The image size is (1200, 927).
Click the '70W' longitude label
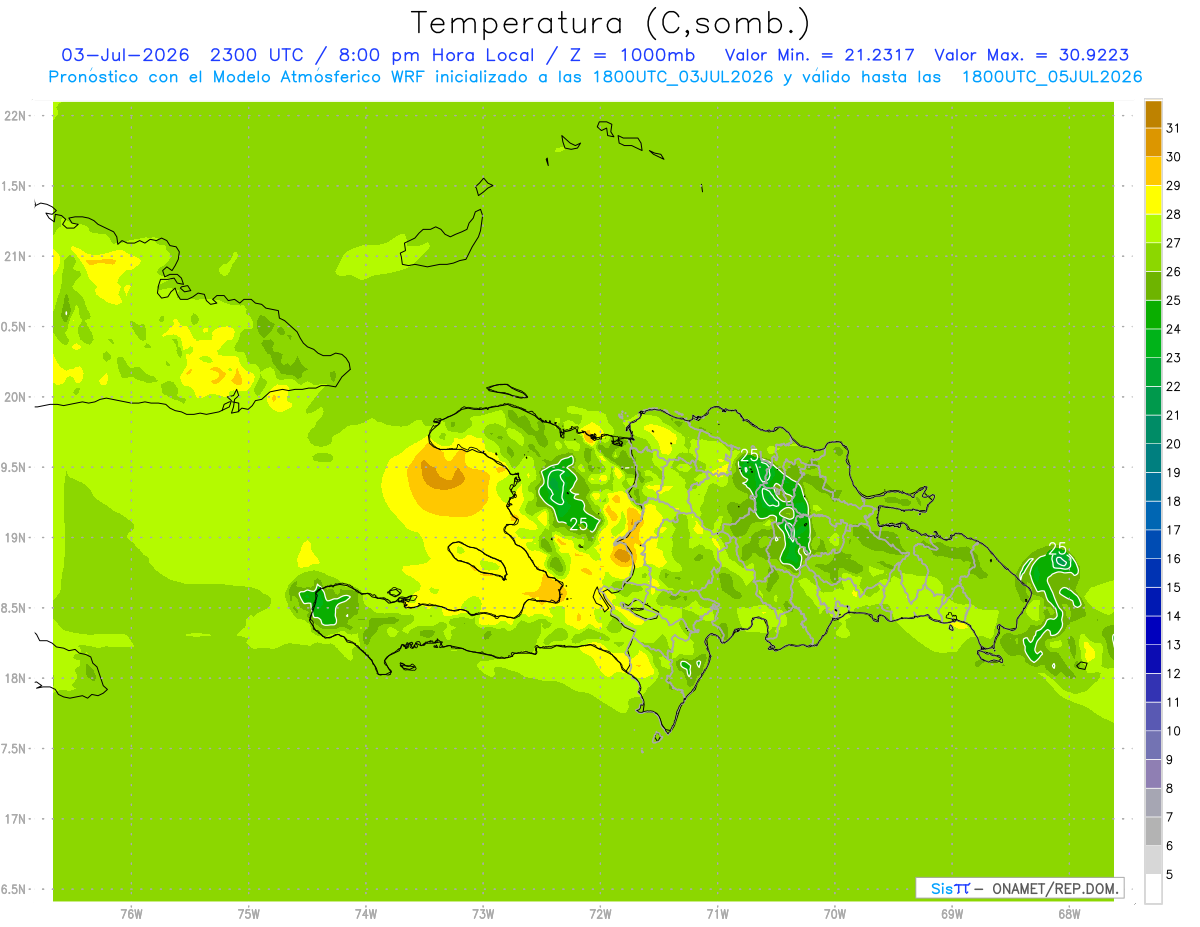coord(835,914)
